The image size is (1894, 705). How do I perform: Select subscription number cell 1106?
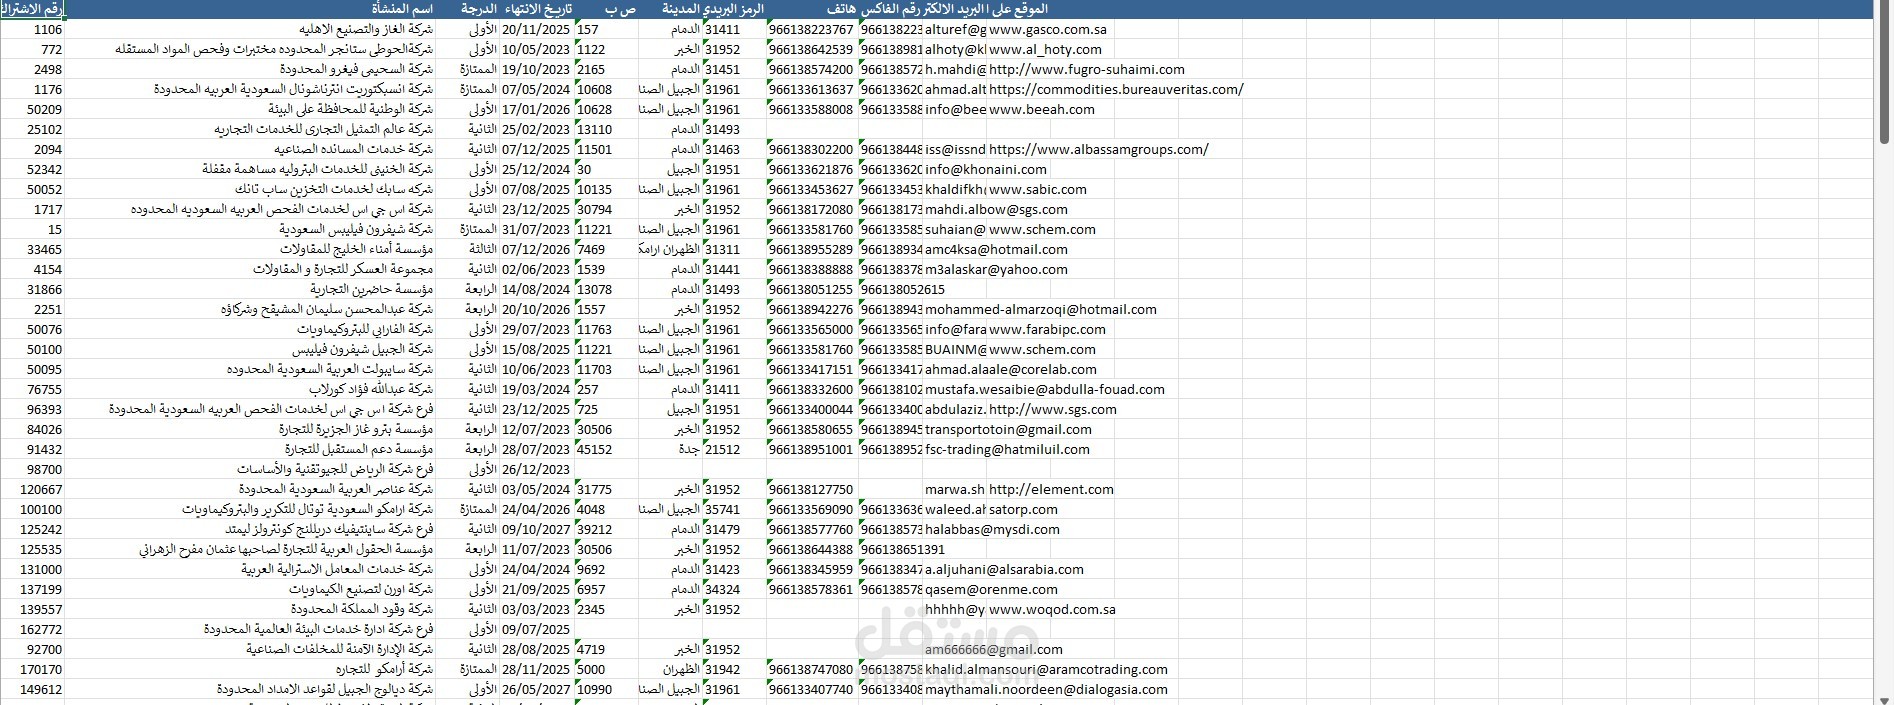(x=32, y=29)
